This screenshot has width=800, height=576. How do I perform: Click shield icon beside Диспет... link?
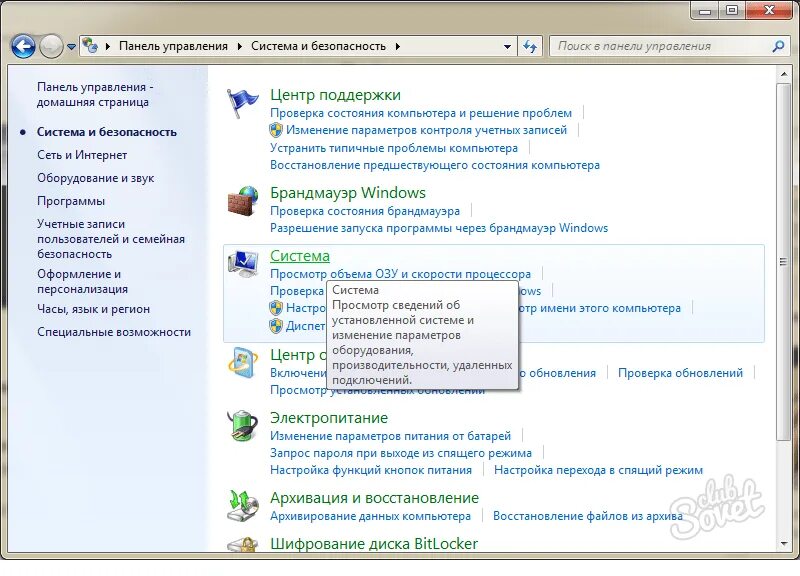click(276, 325)
